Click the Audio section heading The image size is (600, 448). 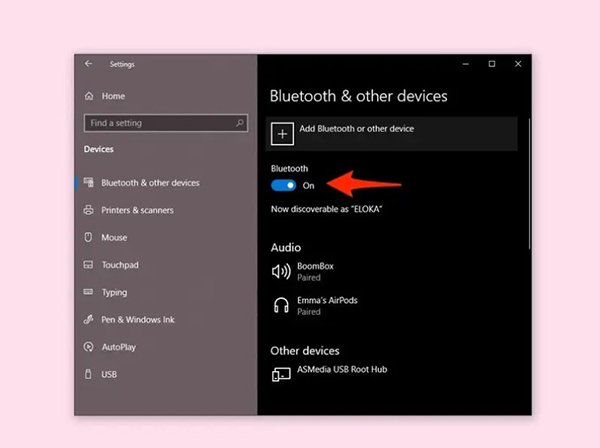pos(286,247)
